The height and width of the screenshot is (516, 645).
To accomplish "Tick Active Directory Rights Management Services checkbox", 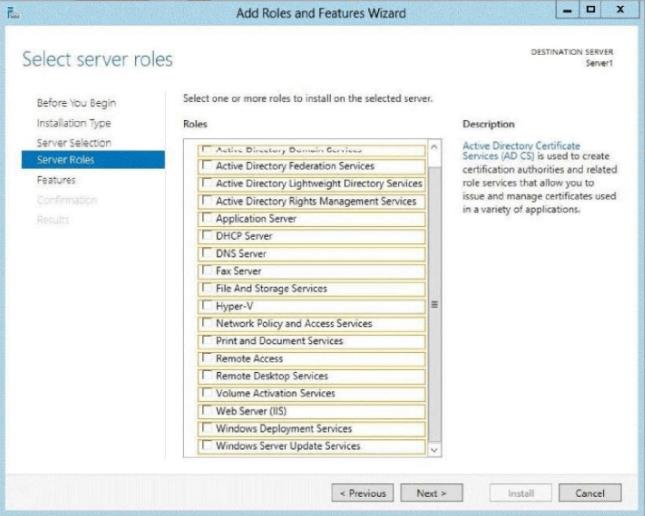I will (208, 200).
